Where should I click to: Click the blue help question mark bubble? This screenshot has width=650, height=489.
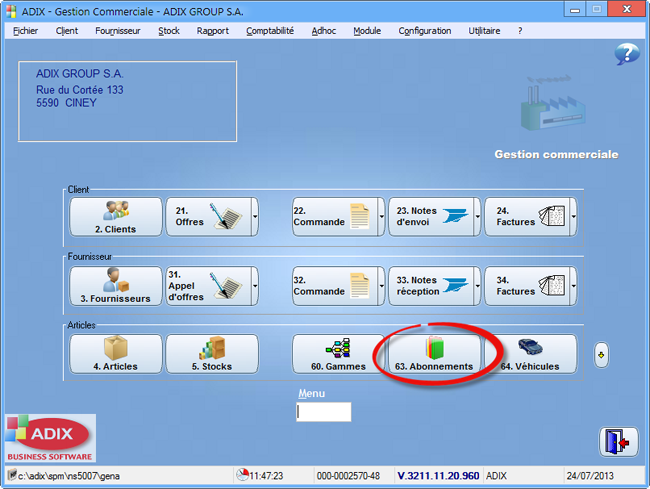pyautogui.click(x=626, y=54)
